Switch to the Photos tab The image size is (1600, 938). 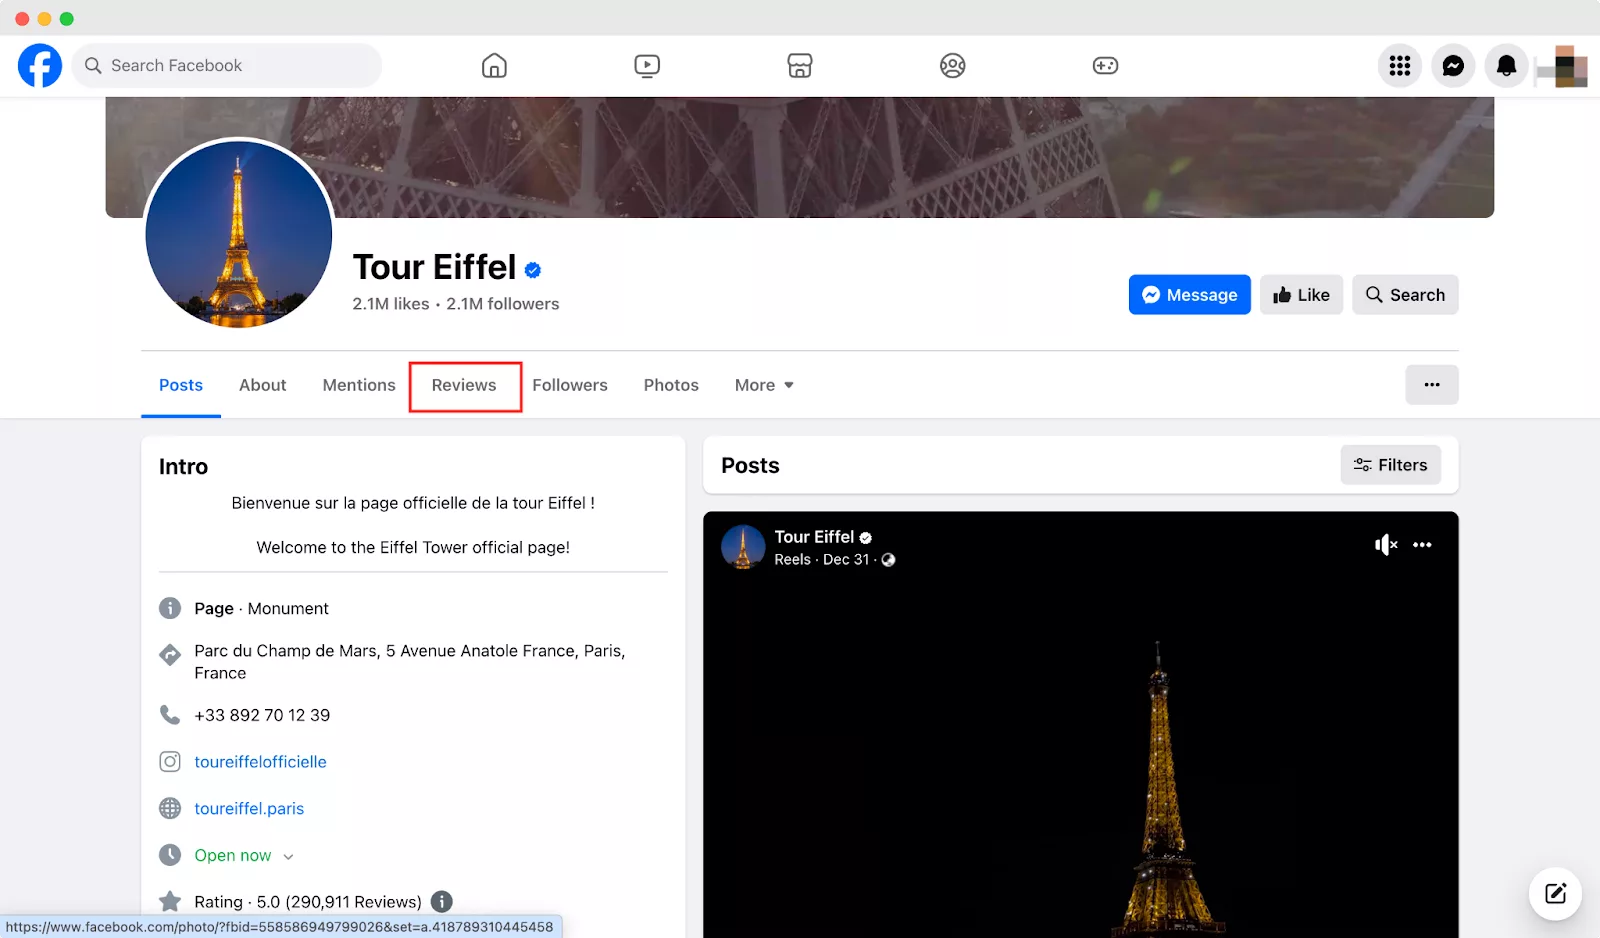(x=671, y=385)
